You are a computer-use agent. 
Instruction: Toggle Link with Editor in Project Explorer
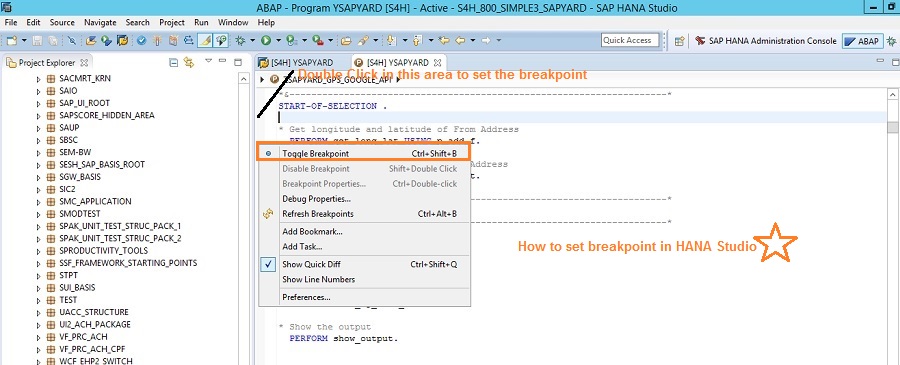189,63
